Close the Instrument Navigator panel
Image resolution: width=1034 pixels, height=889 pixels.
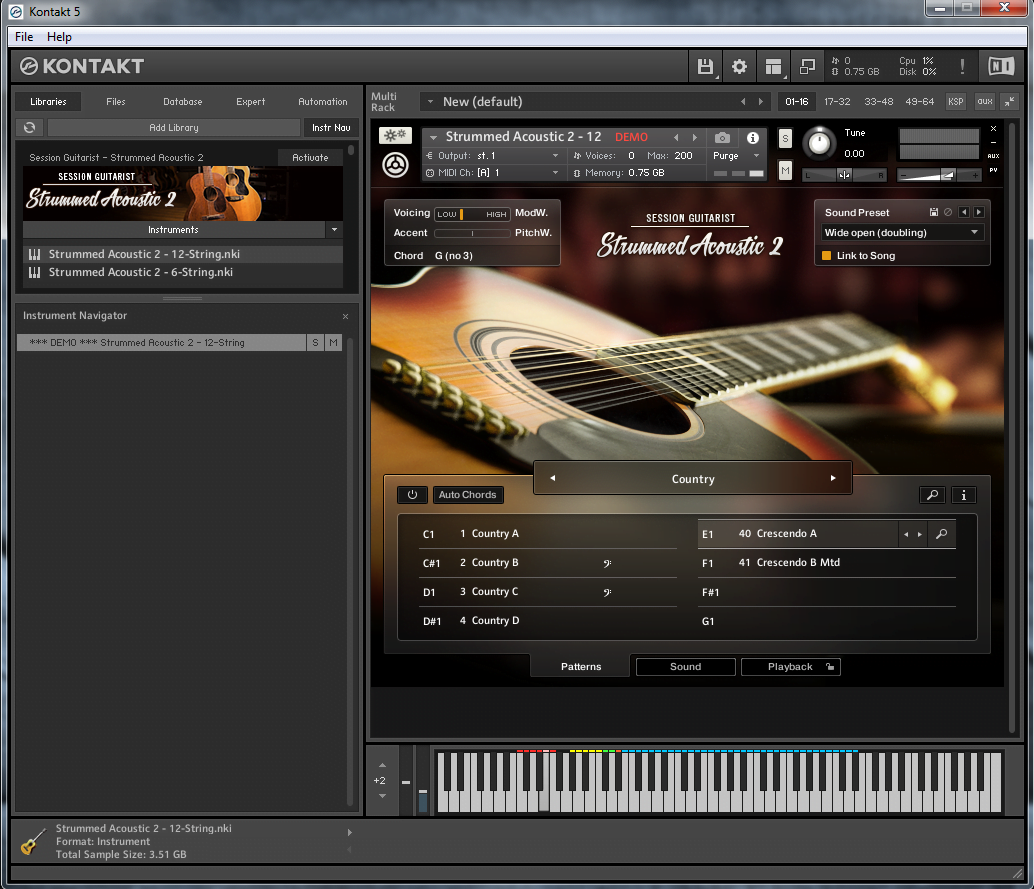click(345, 317)
